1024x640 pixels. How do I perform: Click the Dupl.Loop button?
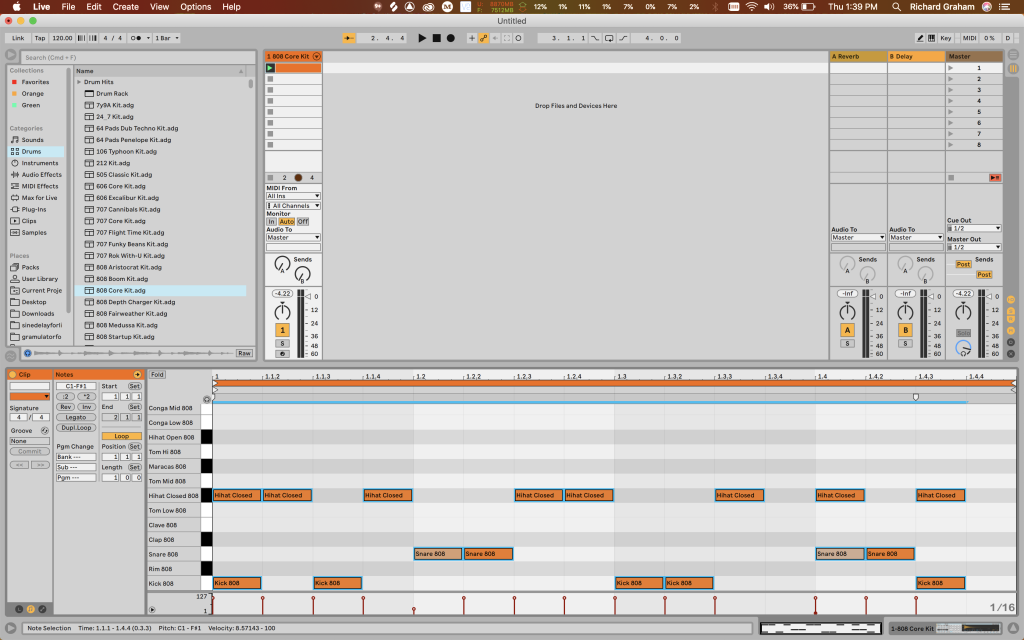(76, 428)
